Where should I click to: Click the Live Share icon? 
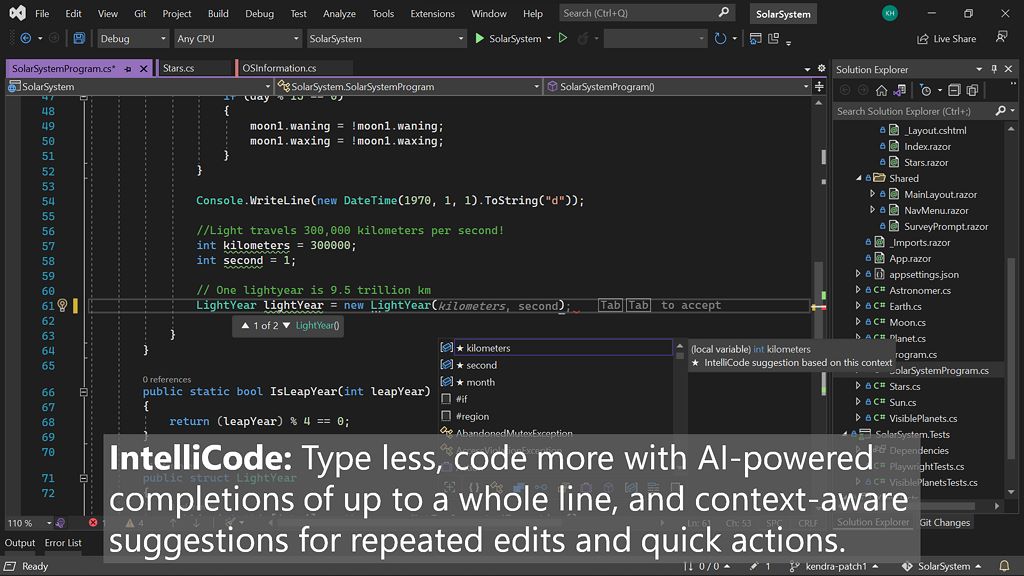pos(923,39)
